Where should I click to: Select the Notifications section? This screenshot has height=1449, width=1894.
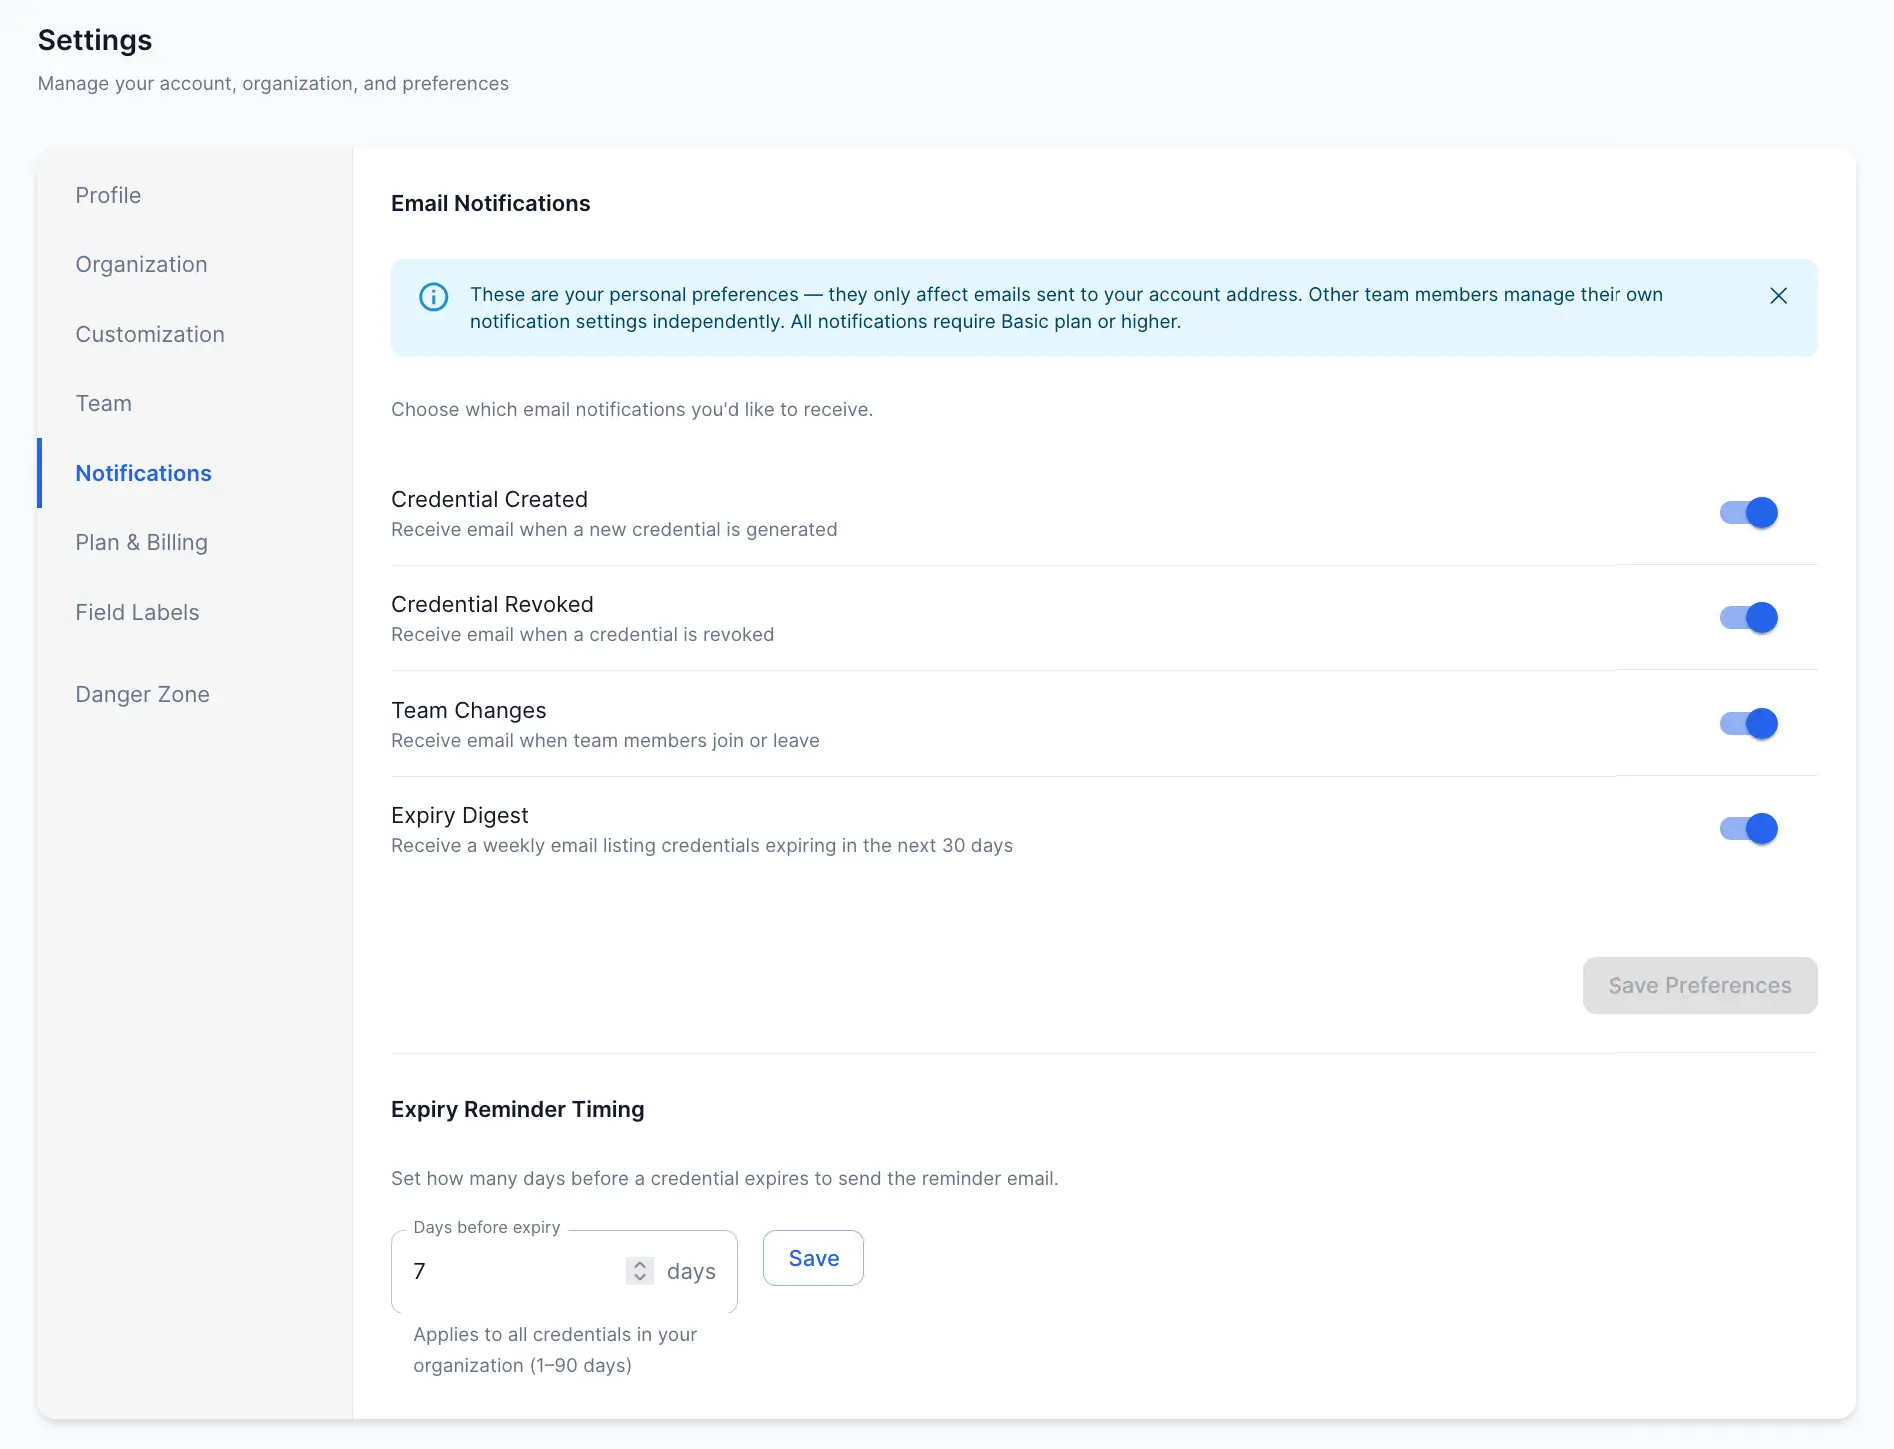pyautogui.click(x=143, y=473)
